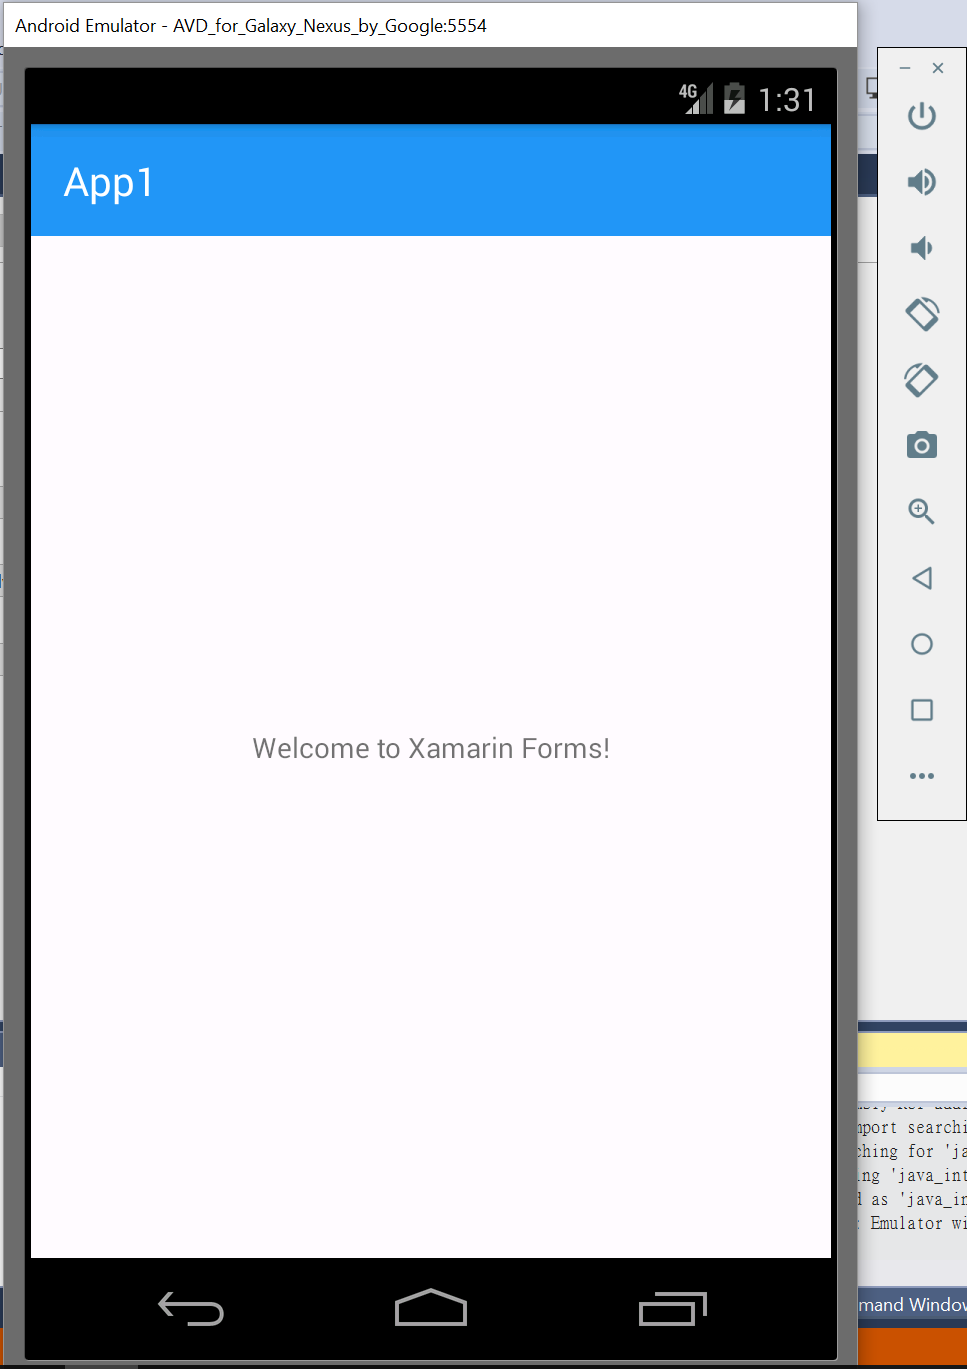Viewport: 967px width, 1369px height.
Task: Rotate device left using rotate icon
Action: pyautogui.click(x=922, y=314)
